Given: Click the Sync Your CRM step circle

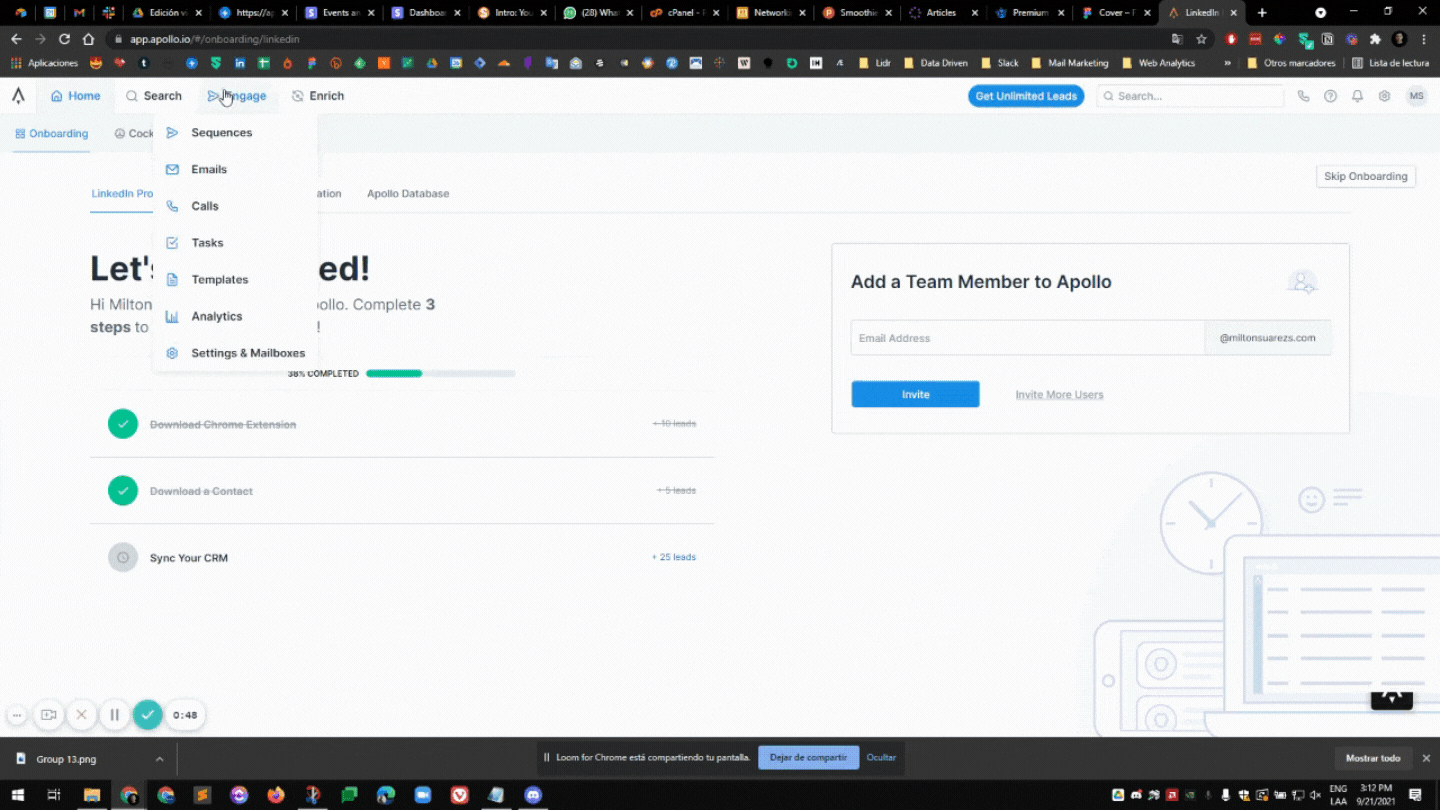Looking at the screenshot, I should pyautogui.click(x=123, y=558).
